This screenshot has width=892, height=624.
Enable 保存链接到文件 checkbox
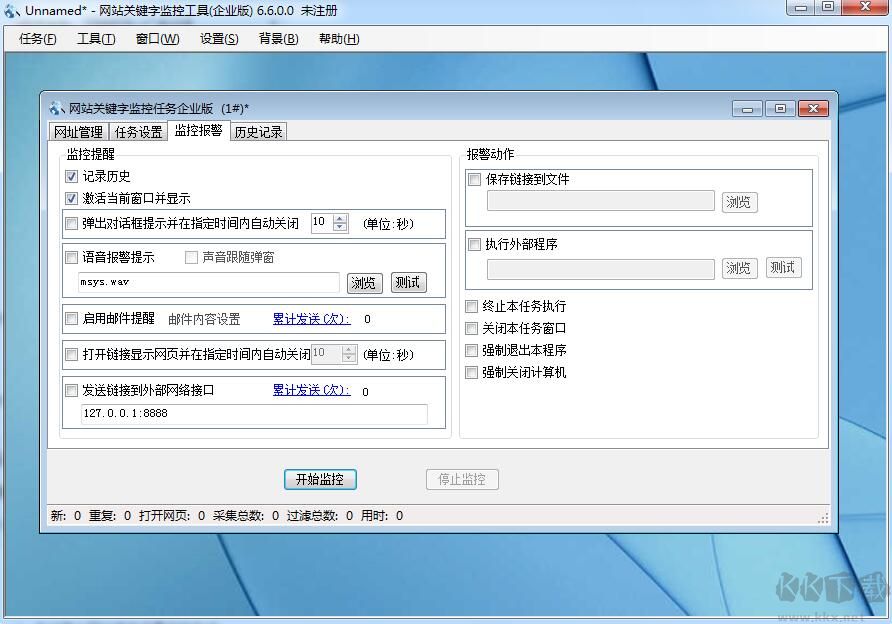pos(474,180)
